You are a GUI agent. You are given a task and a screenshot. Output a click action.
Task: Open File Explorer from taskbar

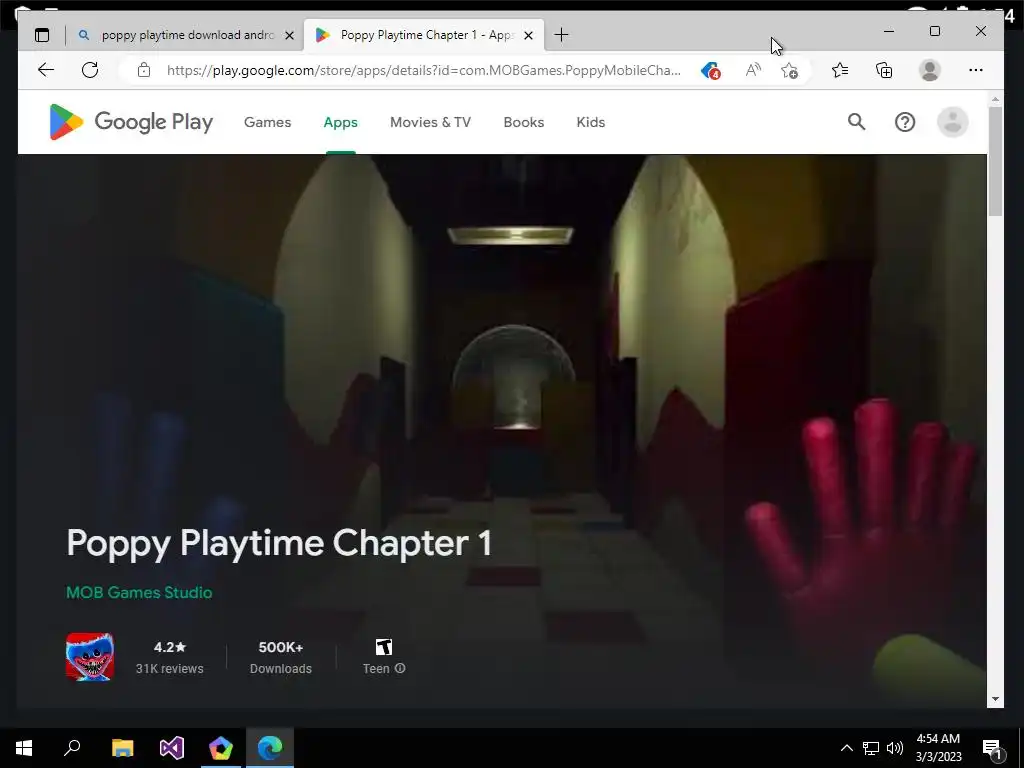pyautogui.click(x=122, y=748)
